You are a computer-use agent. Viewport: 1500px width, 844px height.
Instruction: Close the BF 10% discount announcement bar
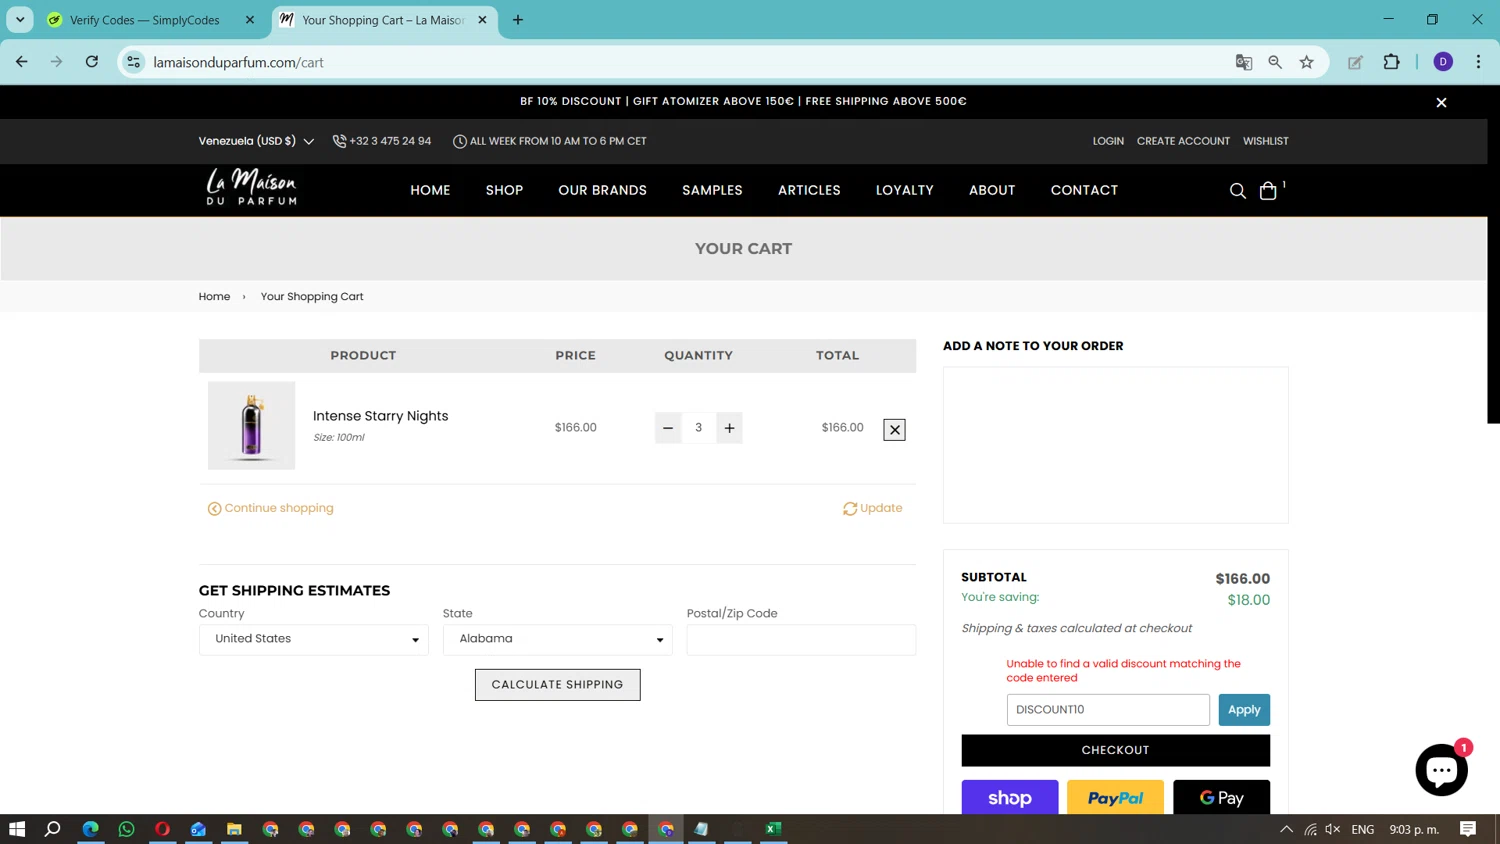pyautogui.click(x=1441, y=102)
